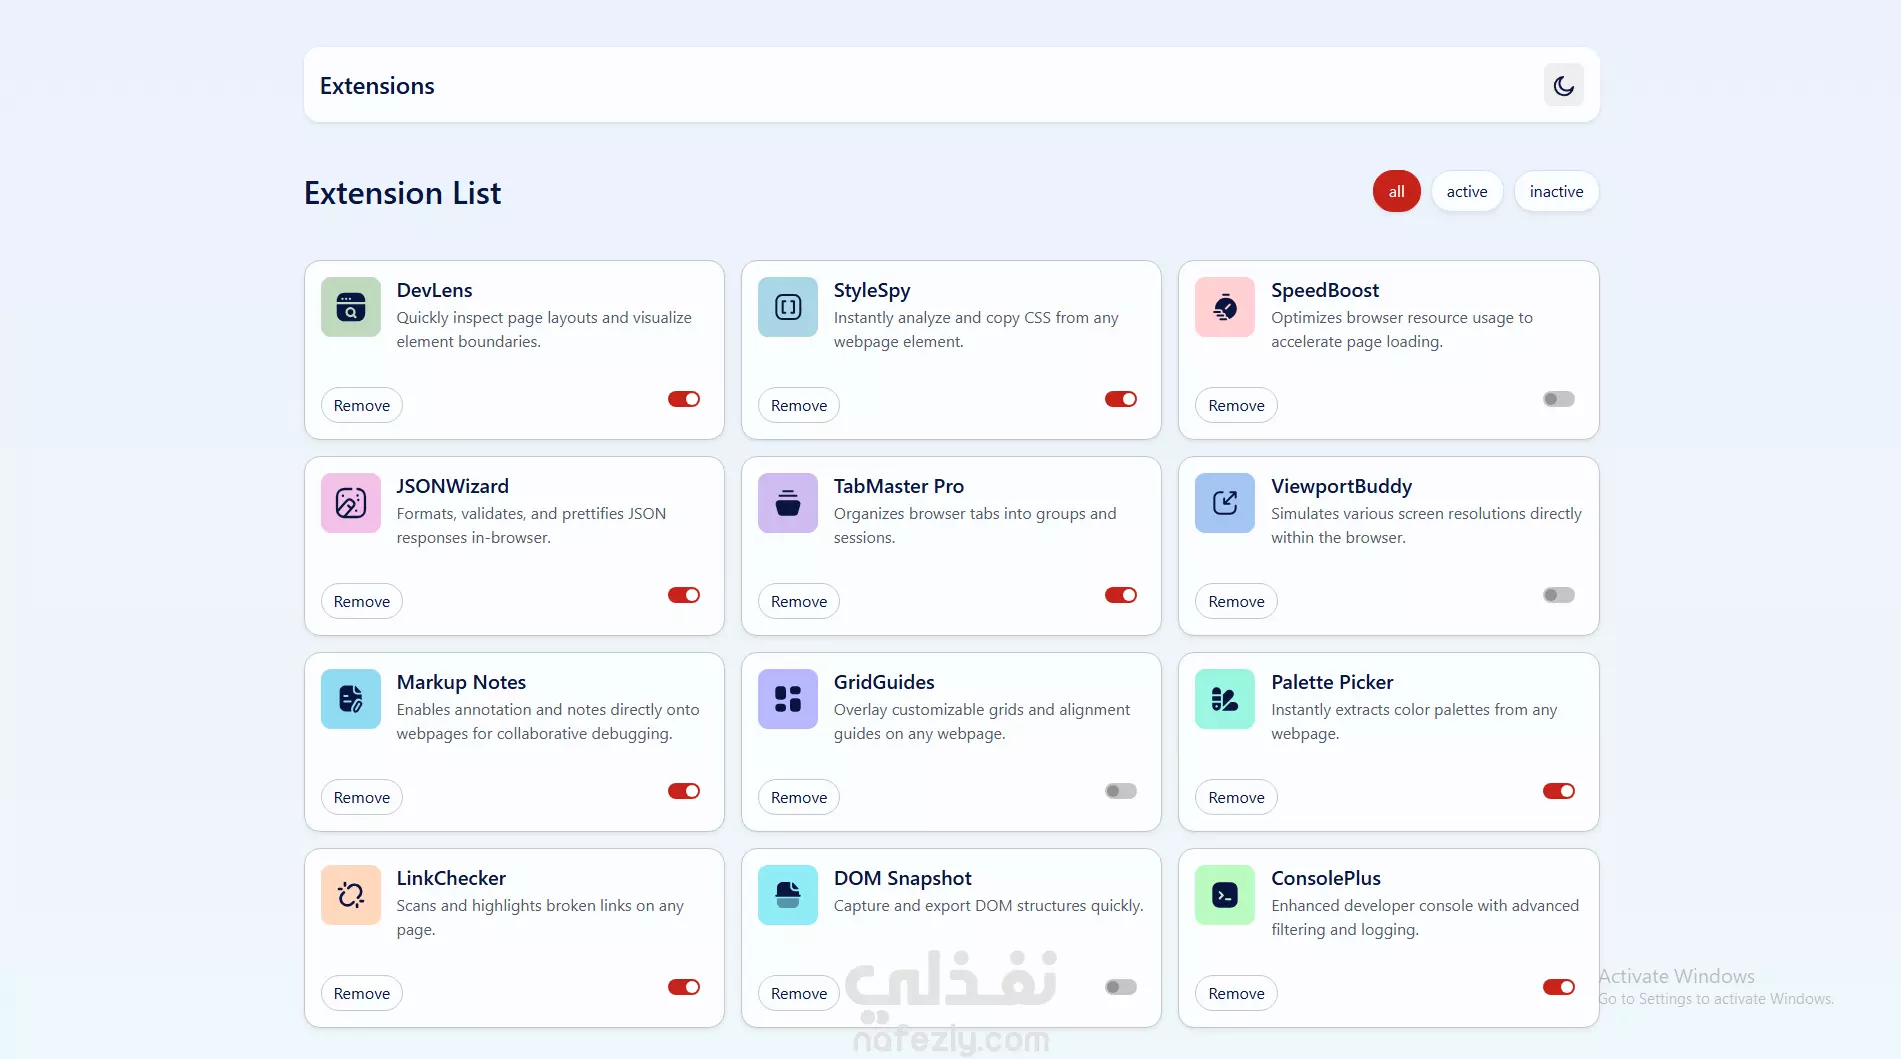Remove the Palette Picker extension
Screen dimensions: 1901x1059
(x=1236, y=797)
